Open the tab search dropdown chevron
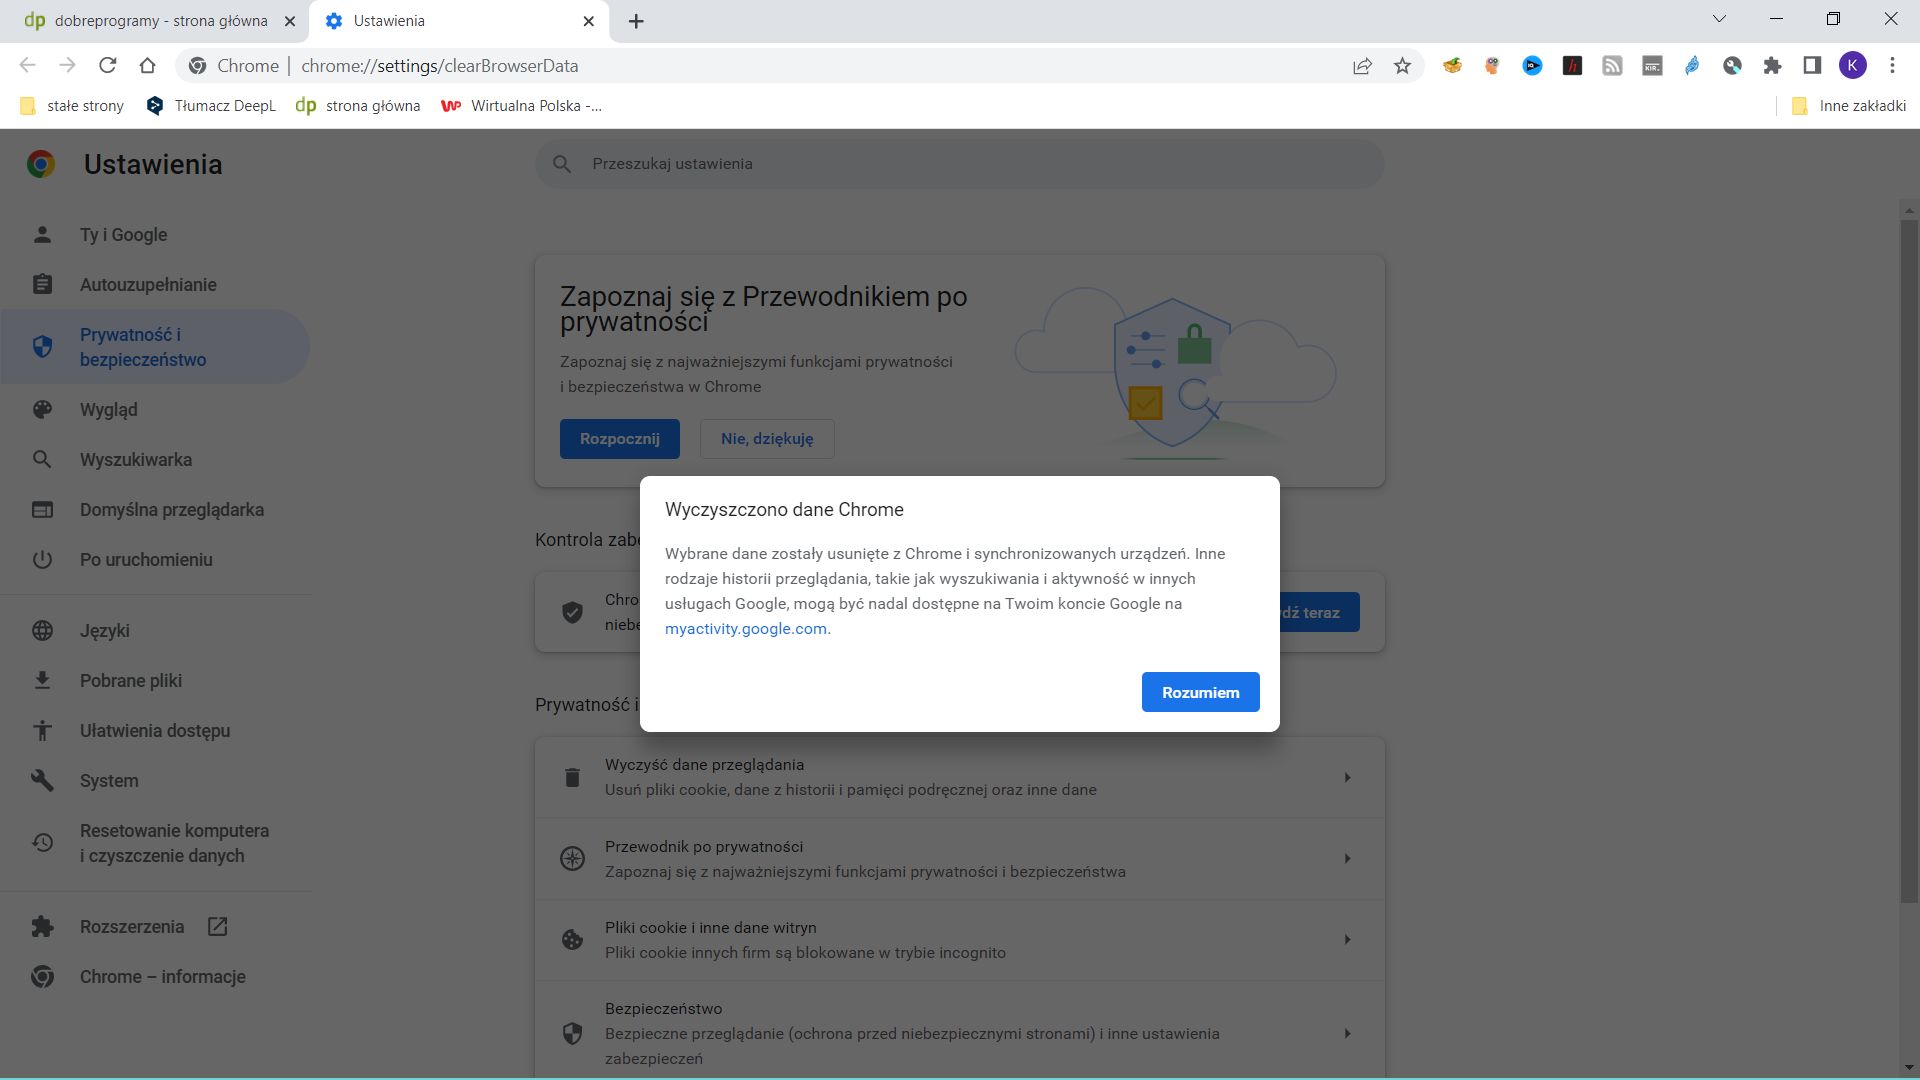This screenshot has height=1080, width=1920. coord(1719,18)
